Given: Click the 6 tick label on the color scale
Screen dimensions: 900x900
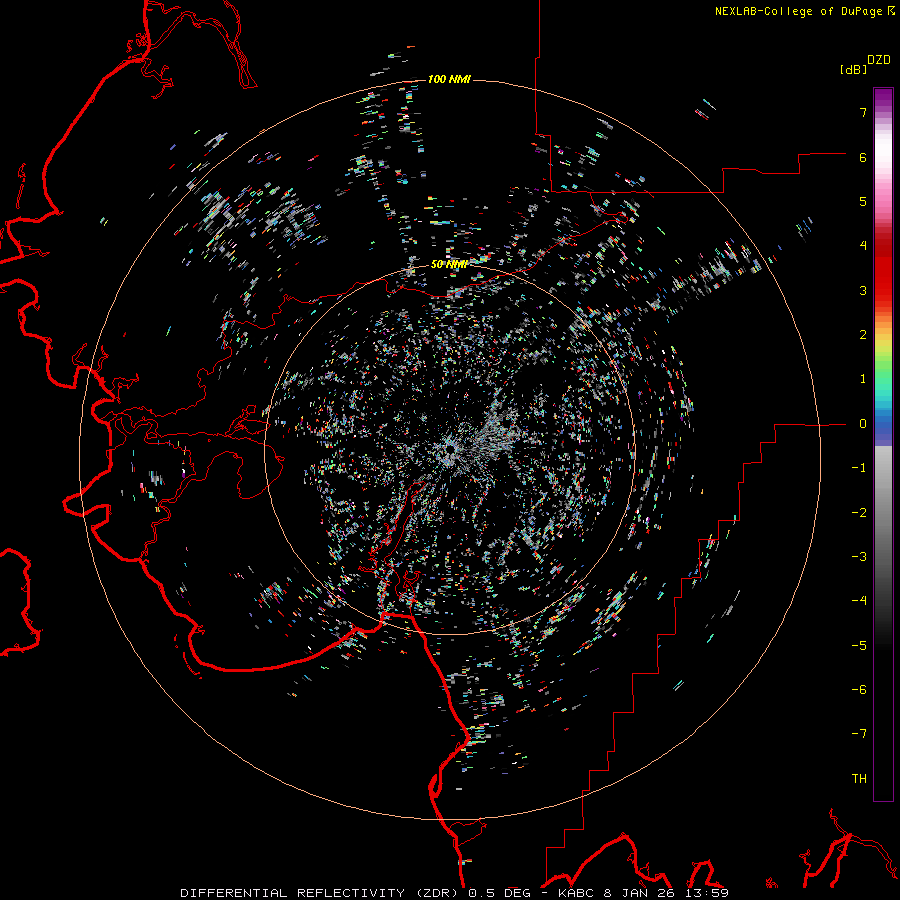Looking at the screenshot, I should (x=862, y=157).
